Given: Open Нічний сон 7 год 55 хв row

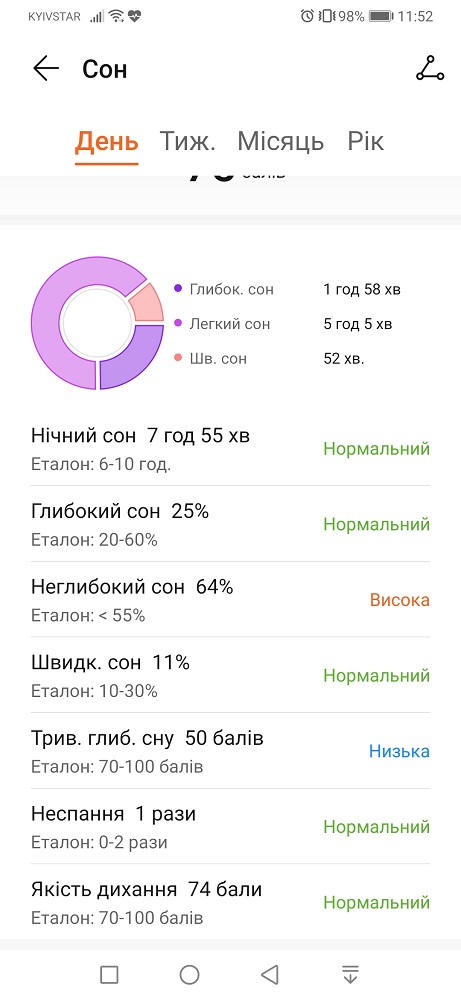Looking at the screenshot, I should coord(230,449).
